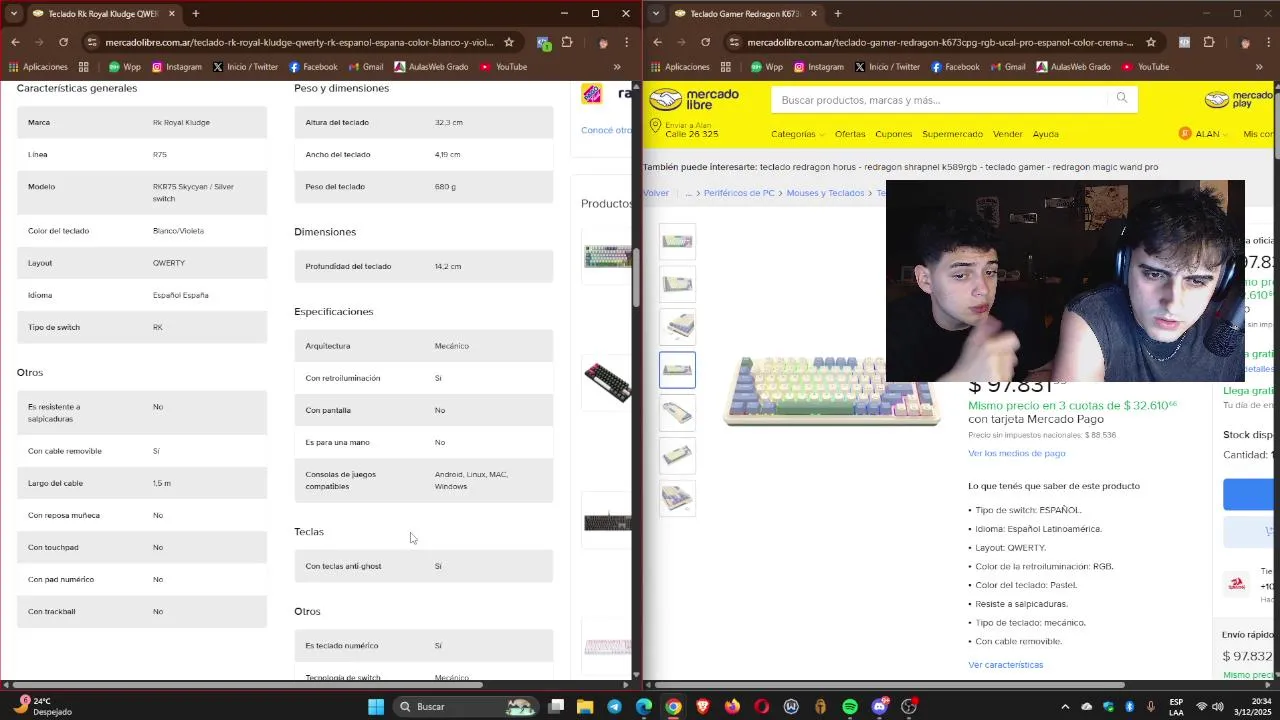Open the Ofertas menu item
Viewport: 1280px width, 720px height.
point(850,134)
